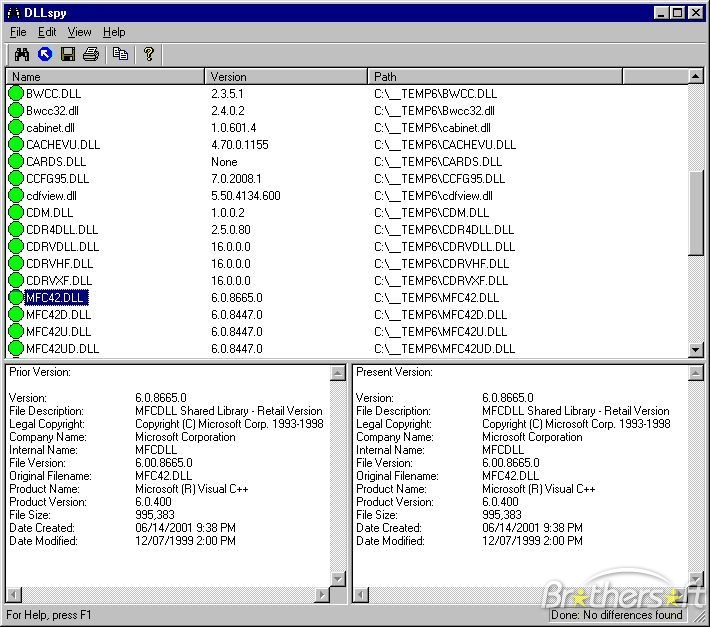Click the binoculars search toolbar icon
The image size is (710, 627).
click(x=22, y=54)
